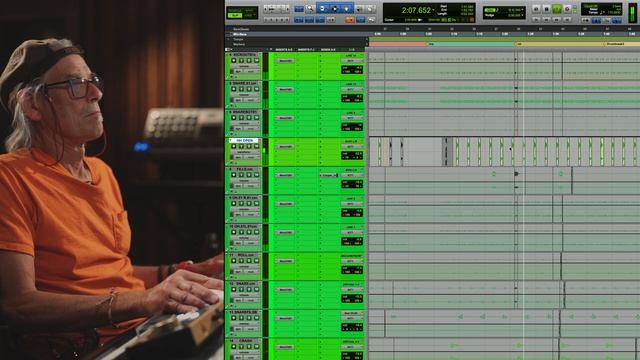This screenshot has width=640, height=360.
Task: Select the Grabber tool in toolbar
Action: tap(347, 9)
